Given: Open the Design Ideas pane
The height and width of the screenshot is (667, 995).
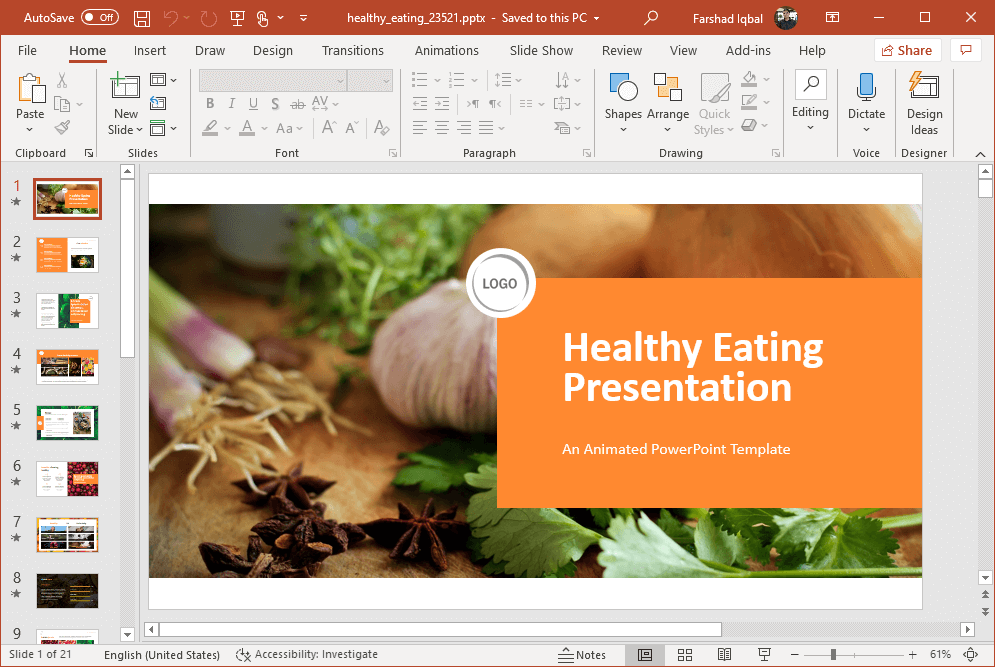Looking at the screenshot, I should tap(924, 92).
